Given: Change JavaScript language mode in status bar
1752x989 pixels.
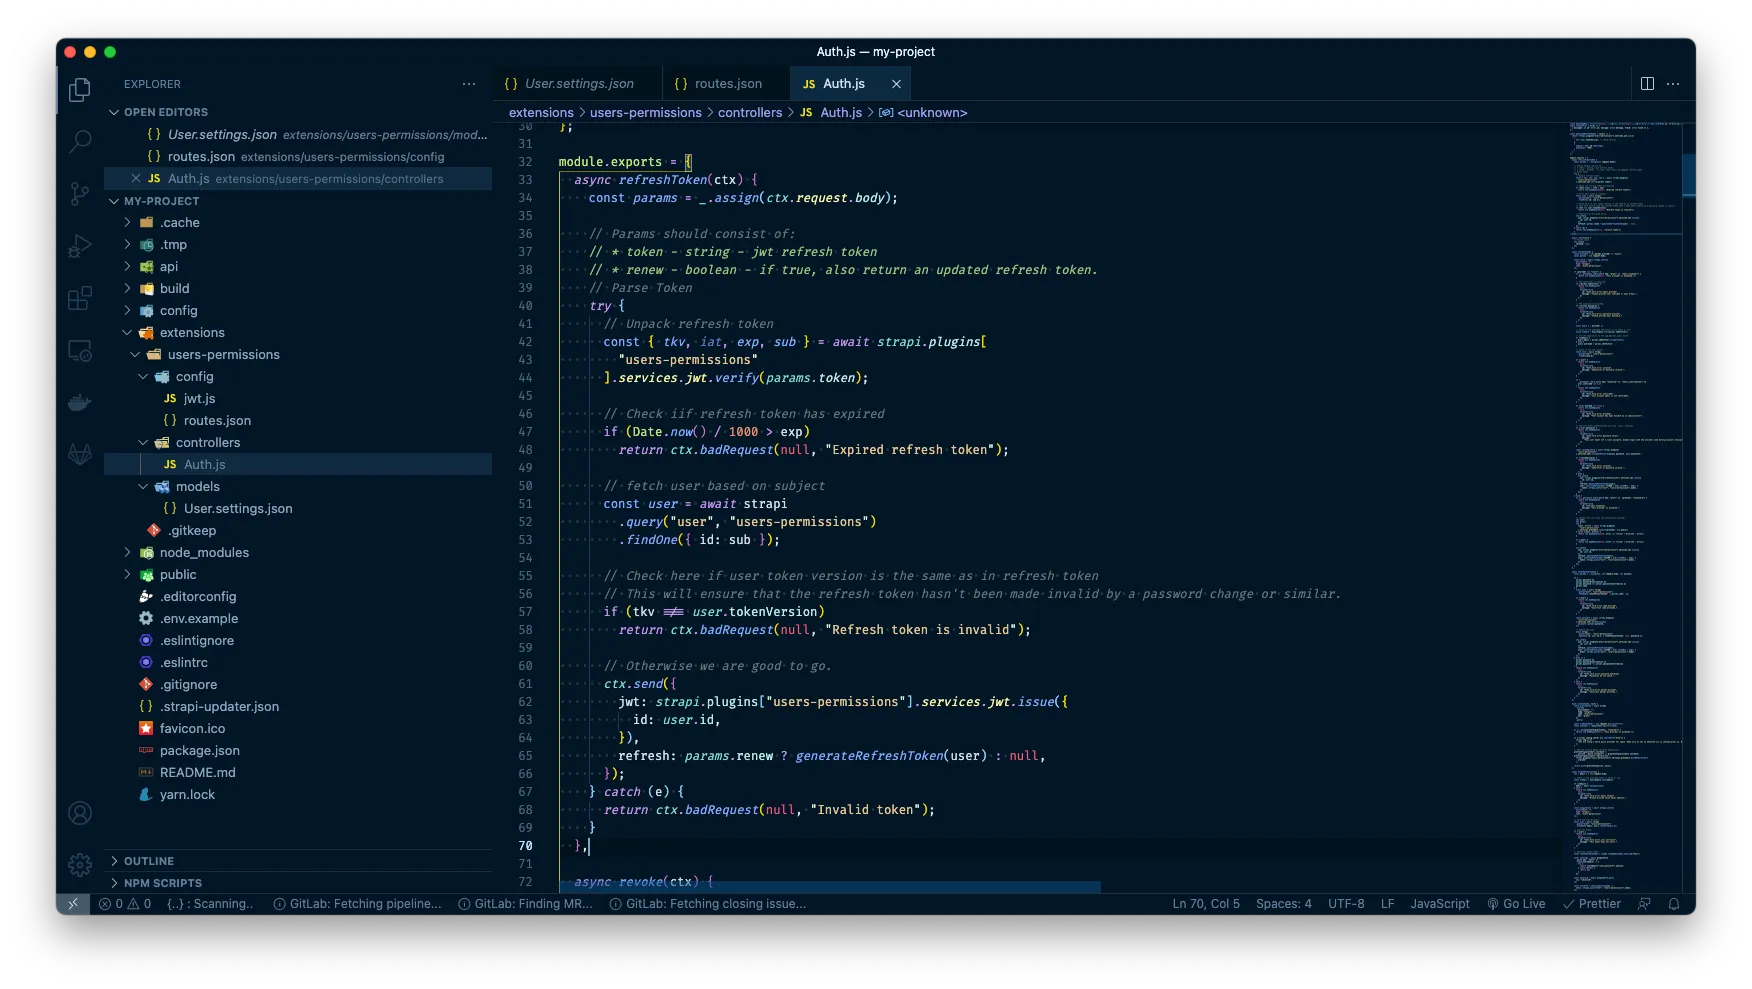Looking at the screenshot, I should coord(1440,904).
